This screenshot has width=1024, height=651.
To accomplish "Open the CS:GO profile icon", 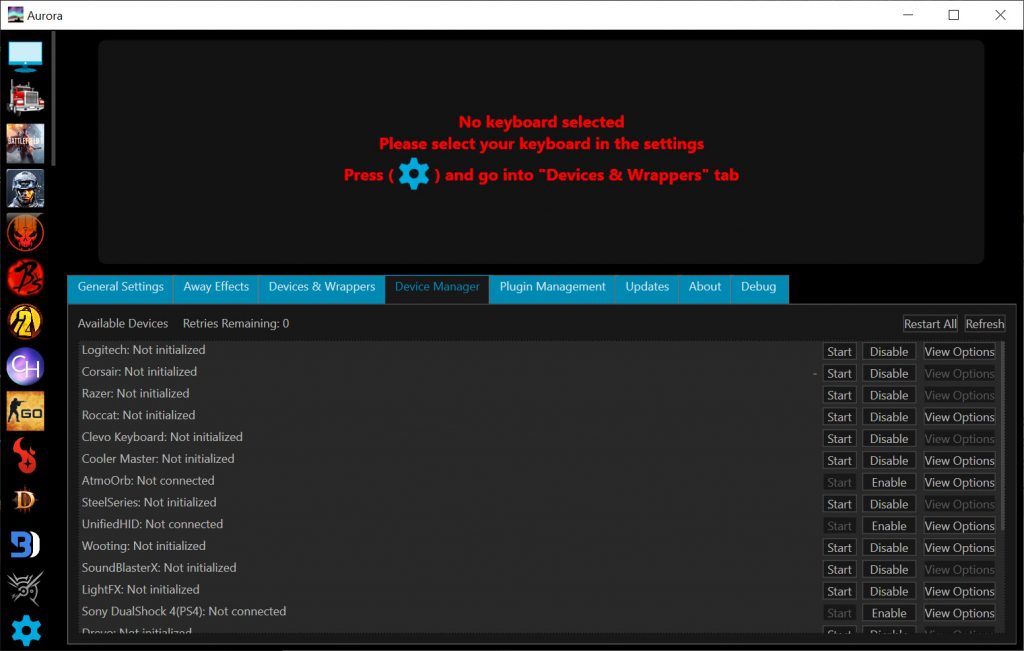I will coord(25,411).
